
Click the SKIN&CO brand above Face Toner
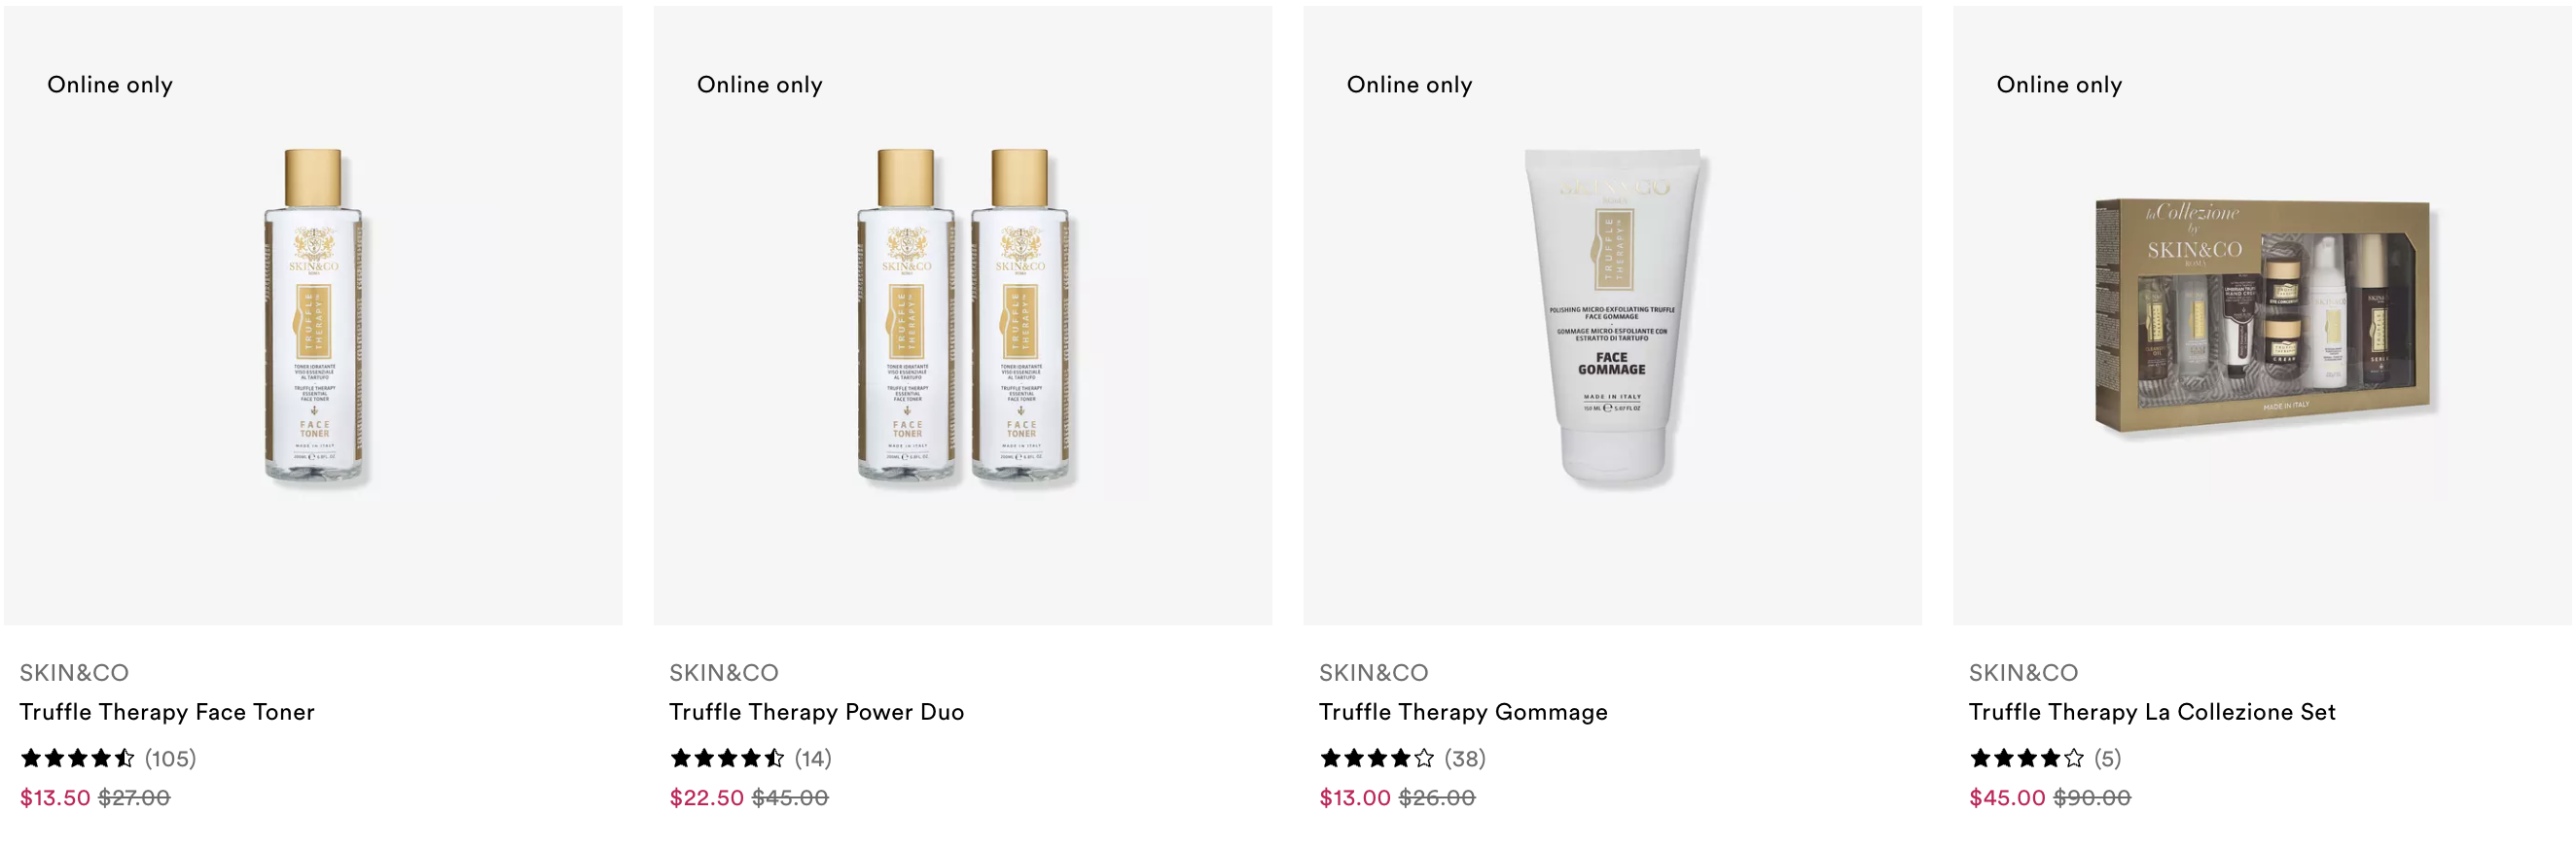[x=74, y=673]
